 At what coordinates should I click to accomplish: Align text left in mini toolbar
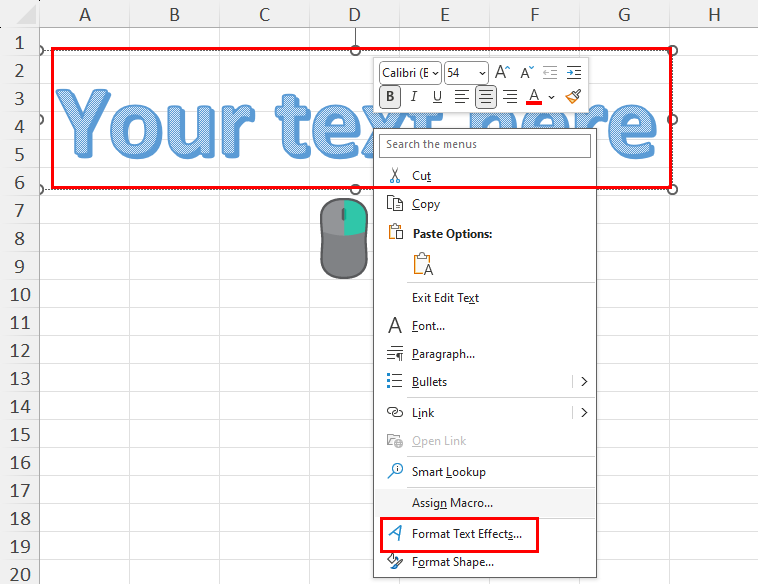click(462, 97)
